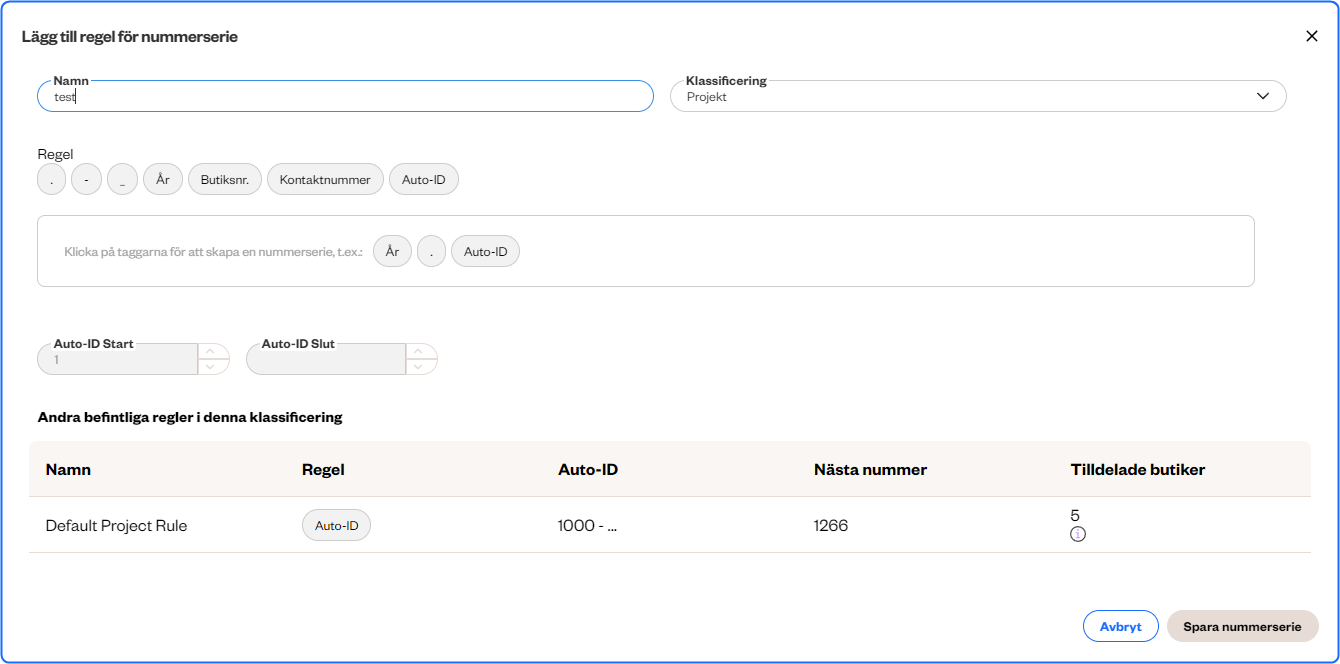Viewport: 1340px width, 664px height.
Task: Increase the Auto-ID Slut value
Action: tap(418, 351)
